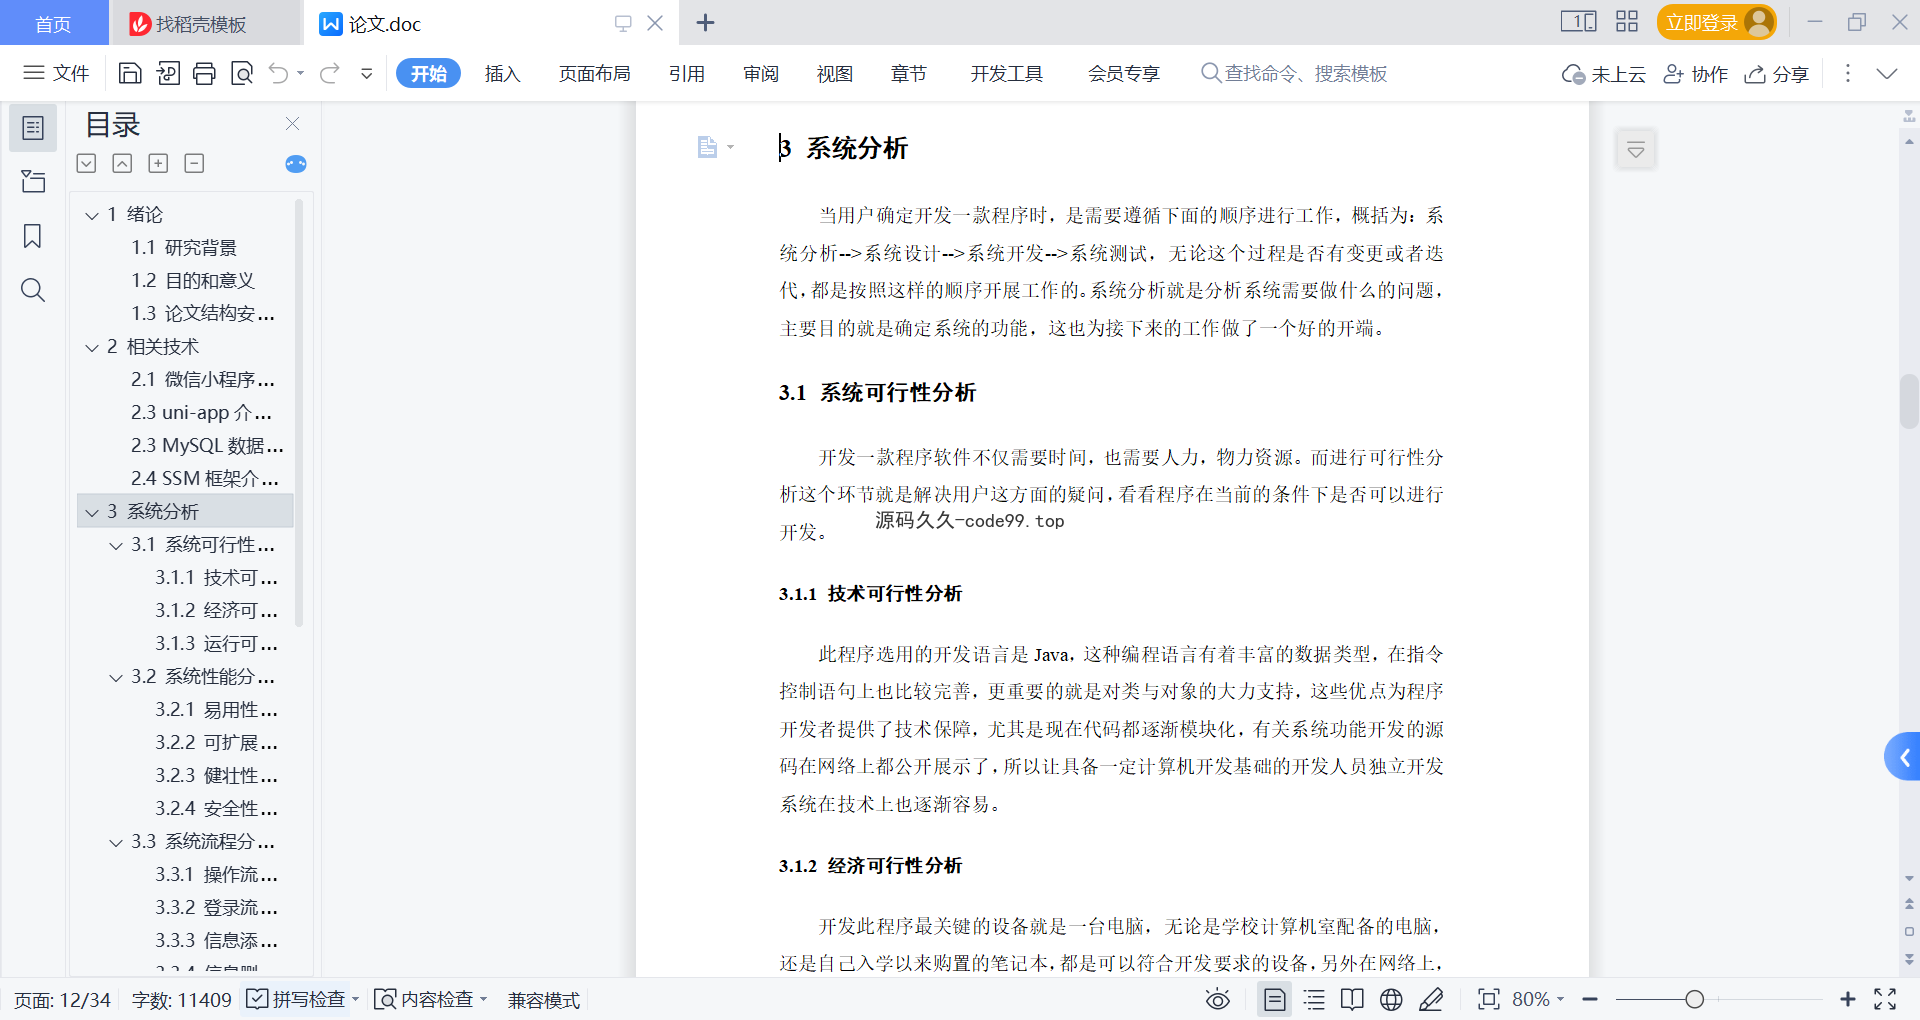Open the 文件 menu

click(57, 73)
